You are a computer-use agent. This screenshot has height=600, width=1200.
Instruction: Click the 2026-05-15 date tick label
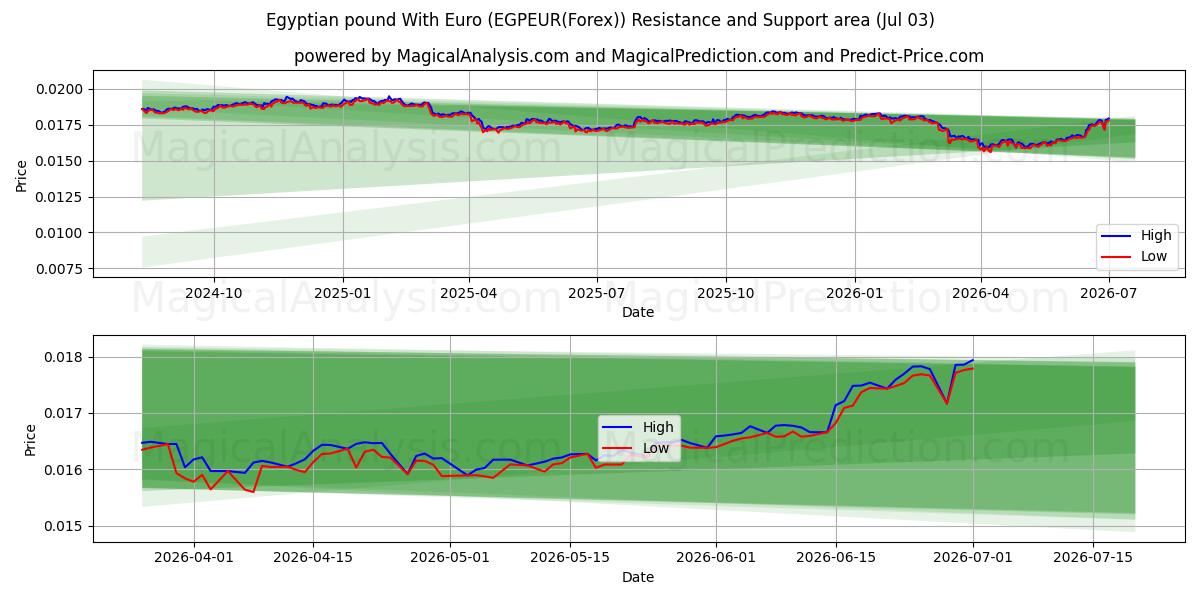pyautogui.click(x=570, y=558)
